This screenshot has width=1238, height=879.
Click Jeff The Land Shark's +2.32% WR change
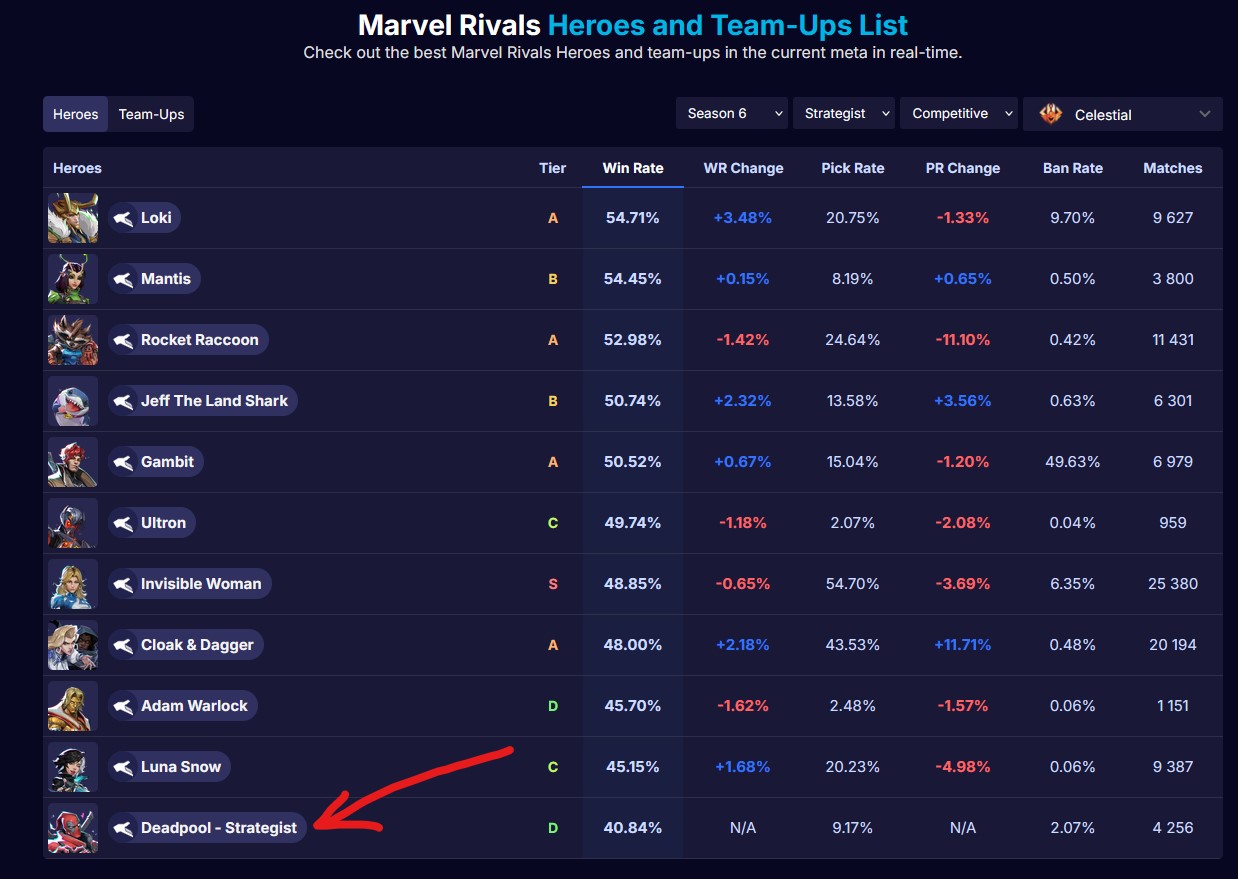[743, 401]
